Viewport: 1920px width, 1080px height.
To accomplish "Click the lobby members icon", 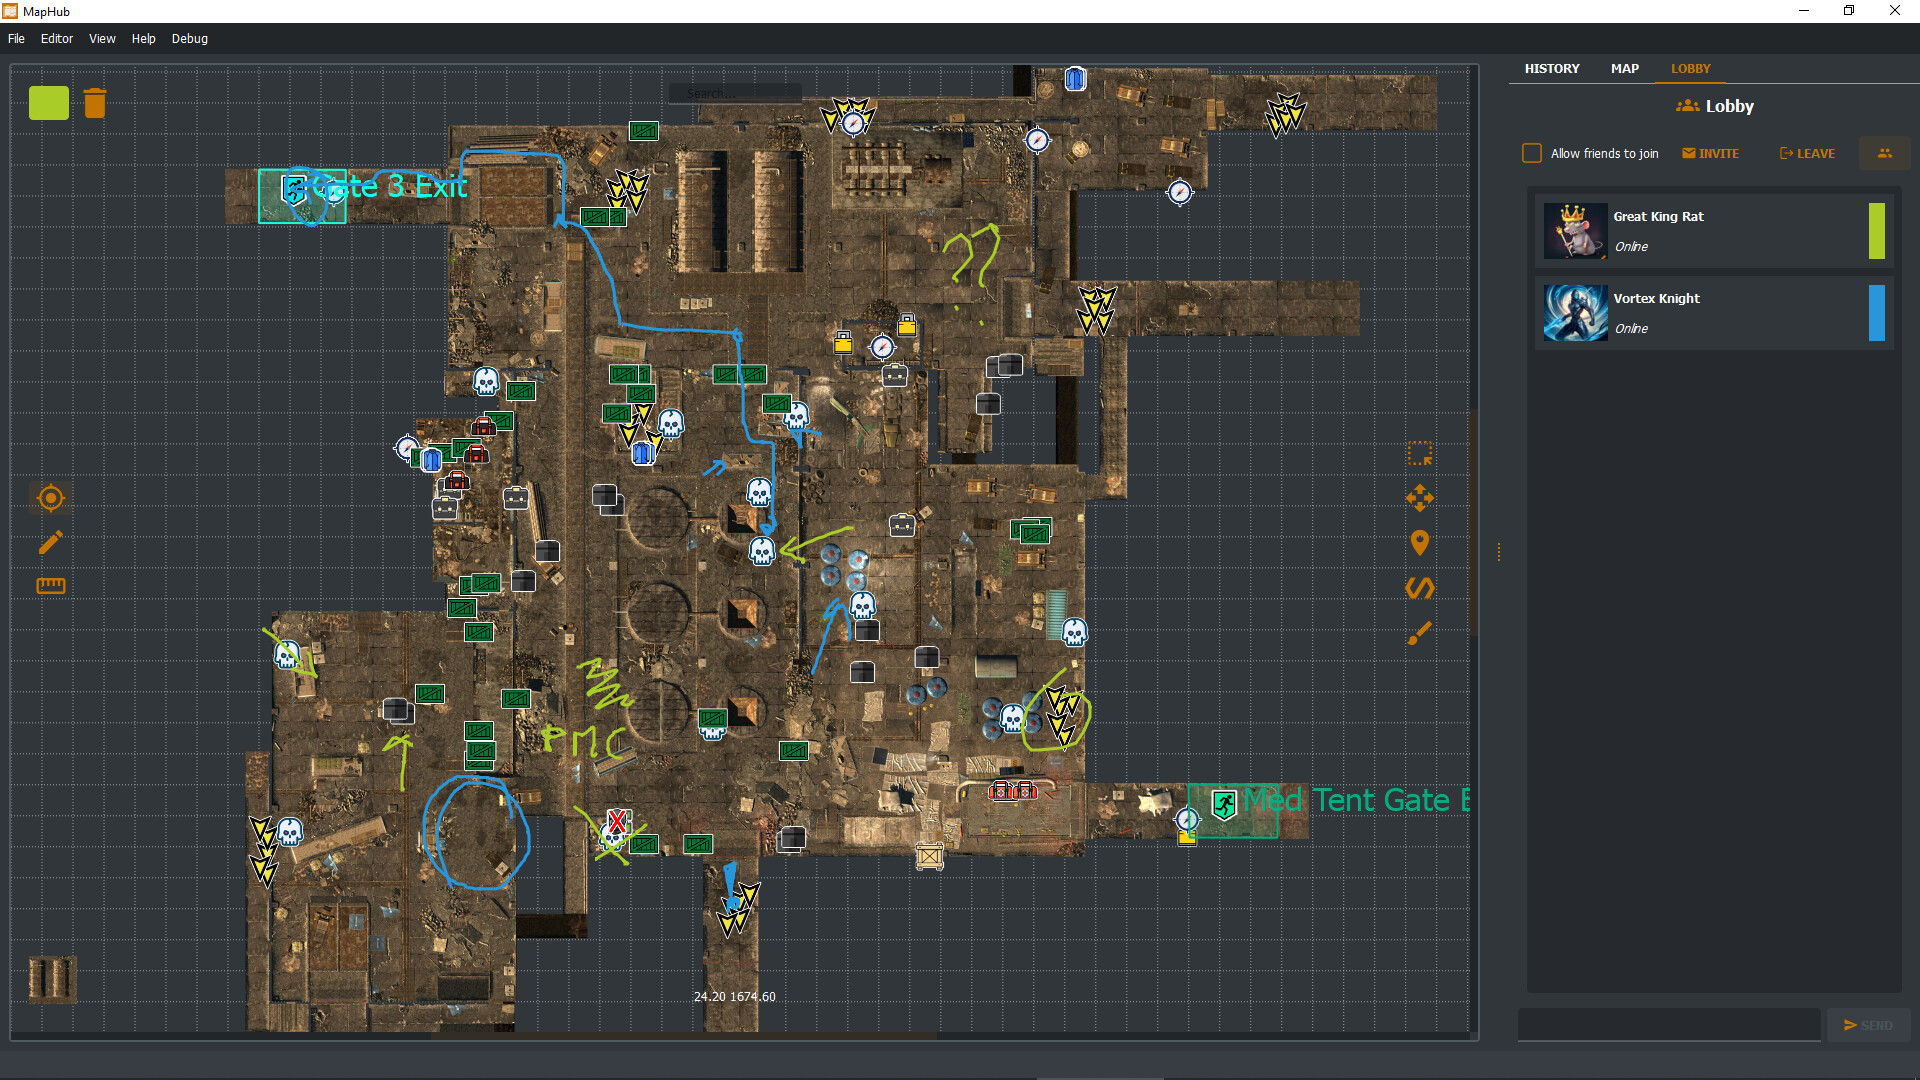I will (x=1885, y=152).
